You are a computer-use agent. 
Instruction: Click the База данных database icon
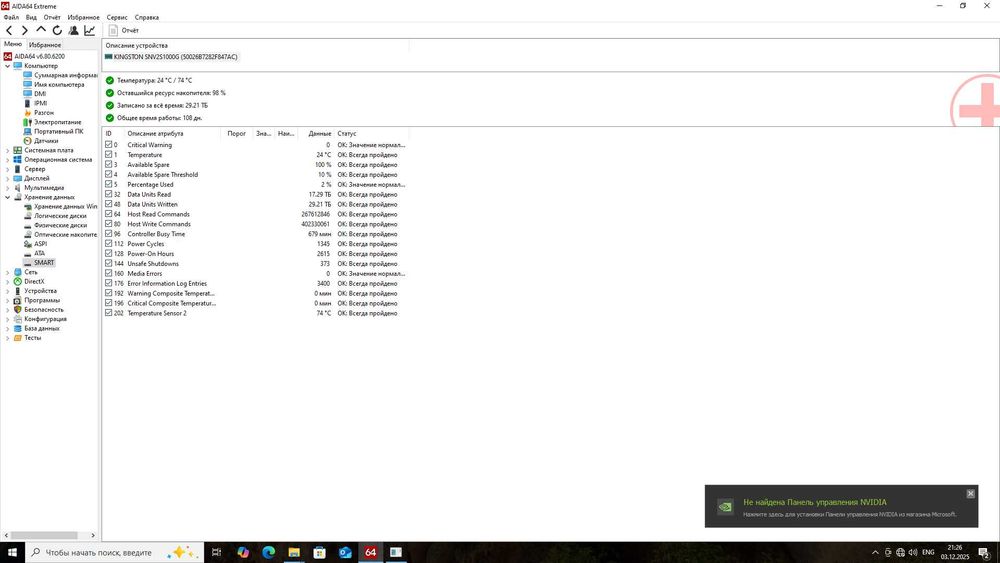point(17,328)
